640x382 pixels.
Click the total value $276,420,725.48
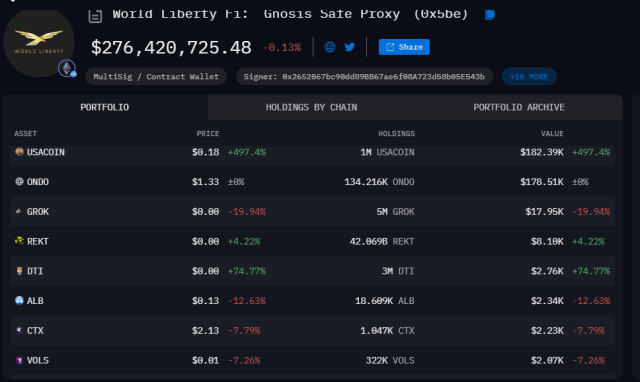point(171,47)
